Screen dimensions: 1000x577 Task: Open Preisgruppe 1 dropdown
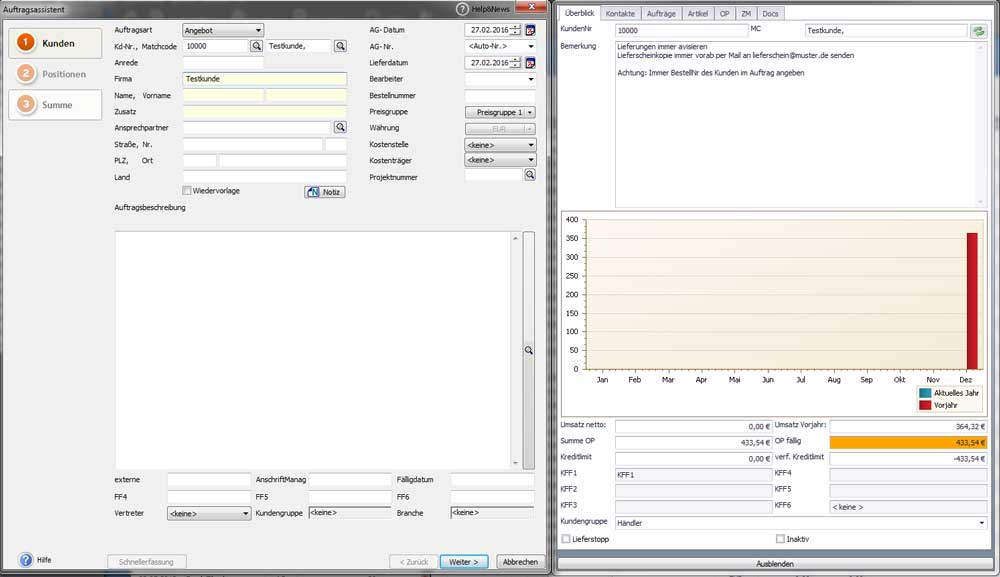pyautogui.click(x=500, y=112)
